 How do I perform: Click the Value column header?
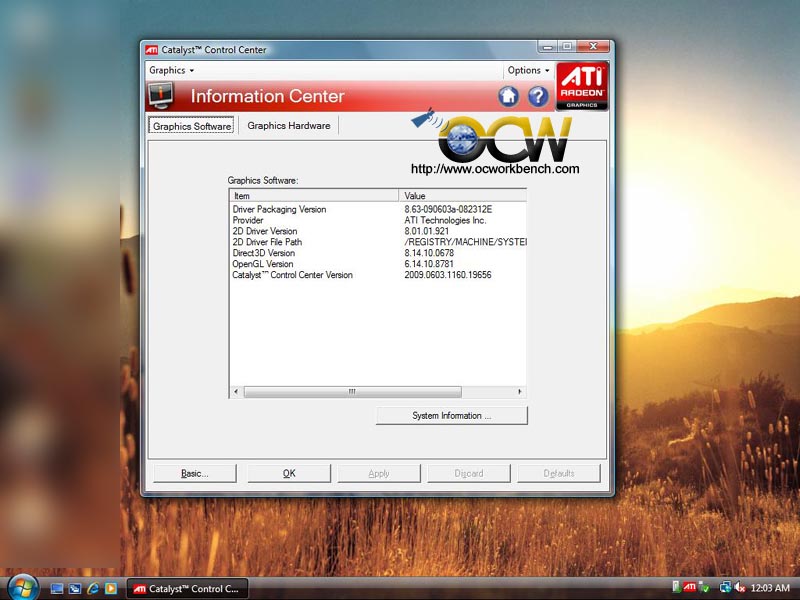pyautogui.click(x=462, y=195)
